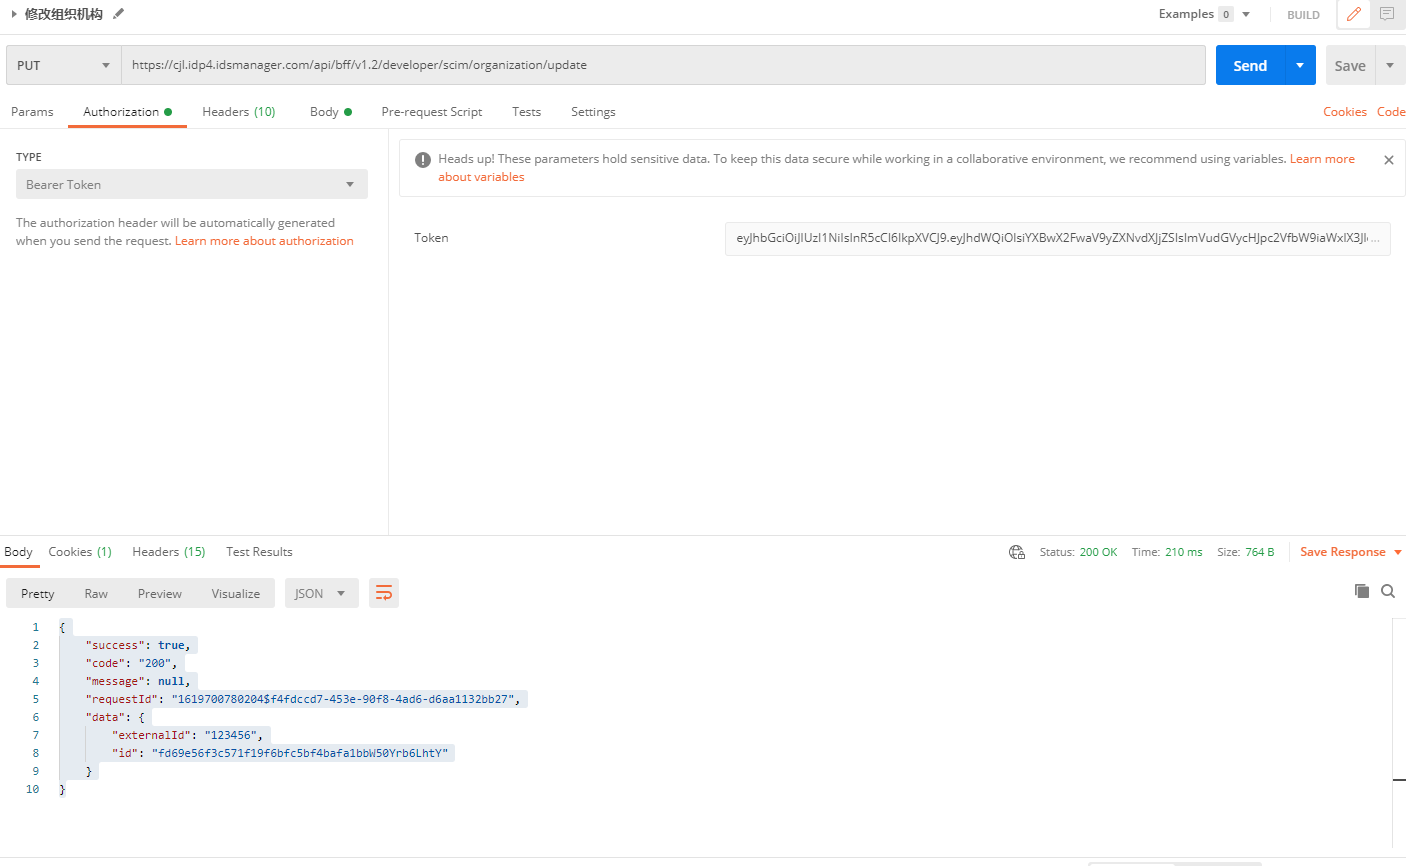Select the Raw response view
1406x866 pixels.
coord(96,593)
